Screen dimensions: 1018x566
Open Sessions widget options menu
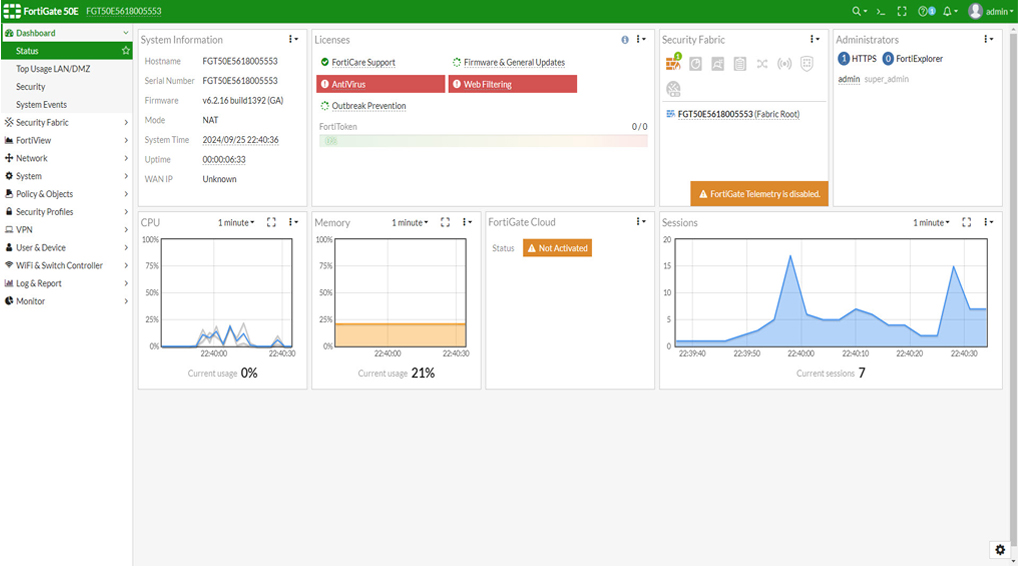tap(988, 222)
